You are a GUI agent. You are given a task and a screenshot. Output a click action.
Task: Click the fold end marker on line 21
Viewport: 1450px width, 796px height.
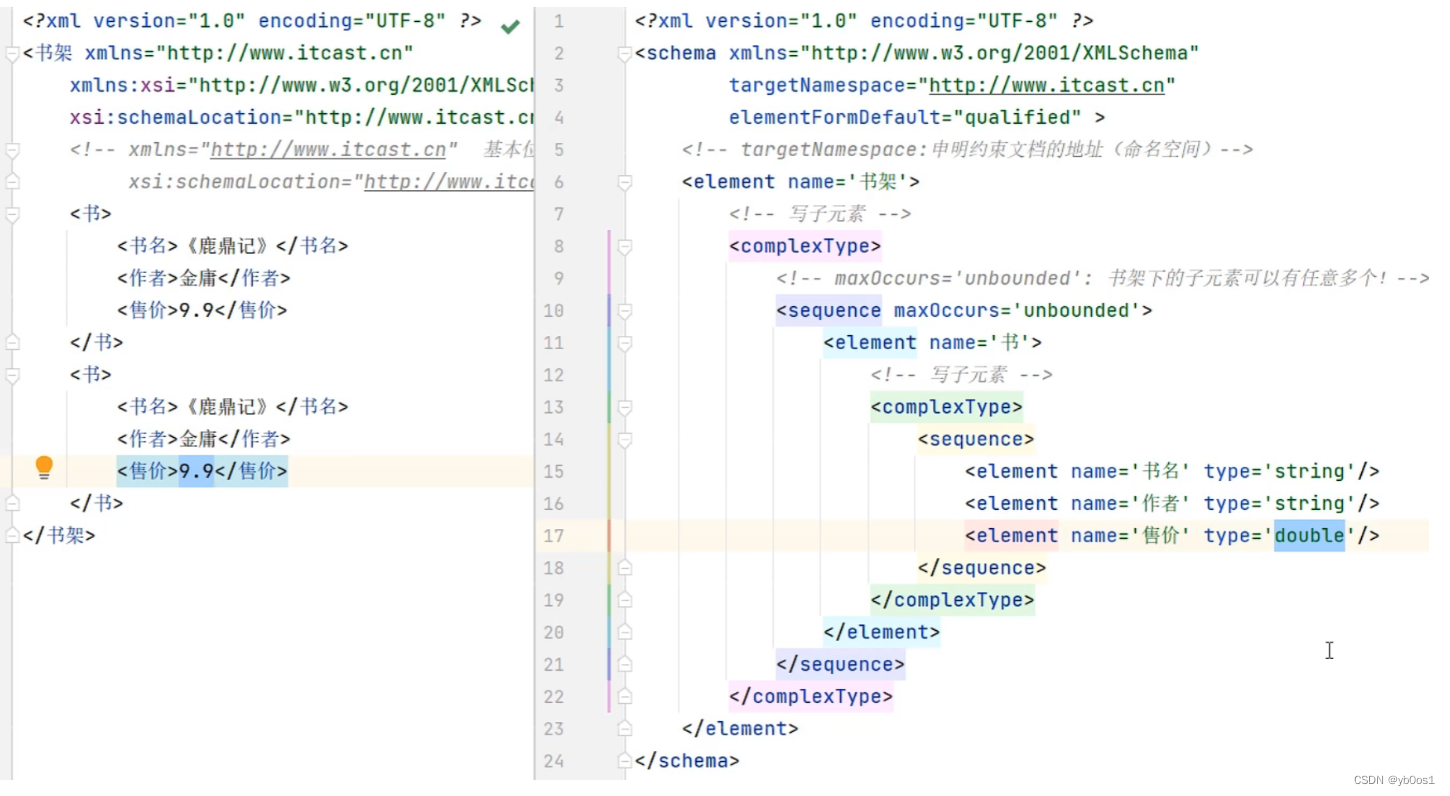tap(625, 664)
